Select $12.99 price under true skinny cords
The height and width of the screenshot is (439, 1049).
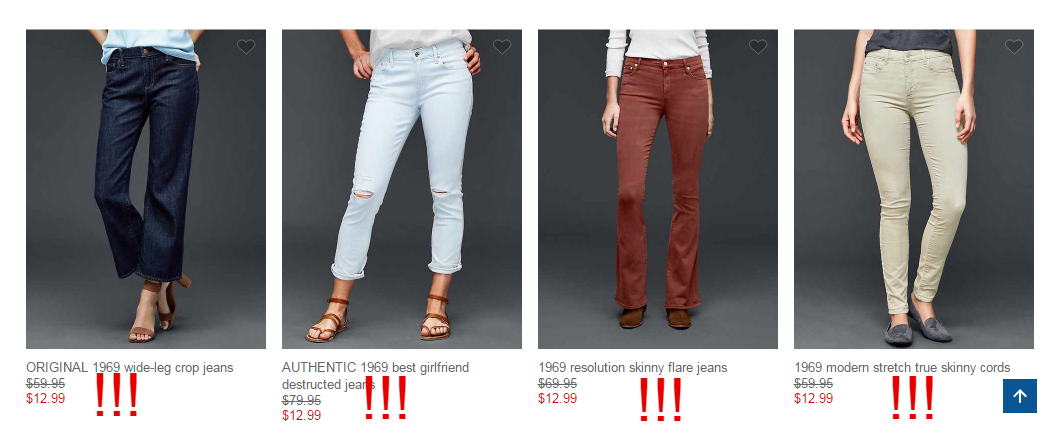point(814,399)
